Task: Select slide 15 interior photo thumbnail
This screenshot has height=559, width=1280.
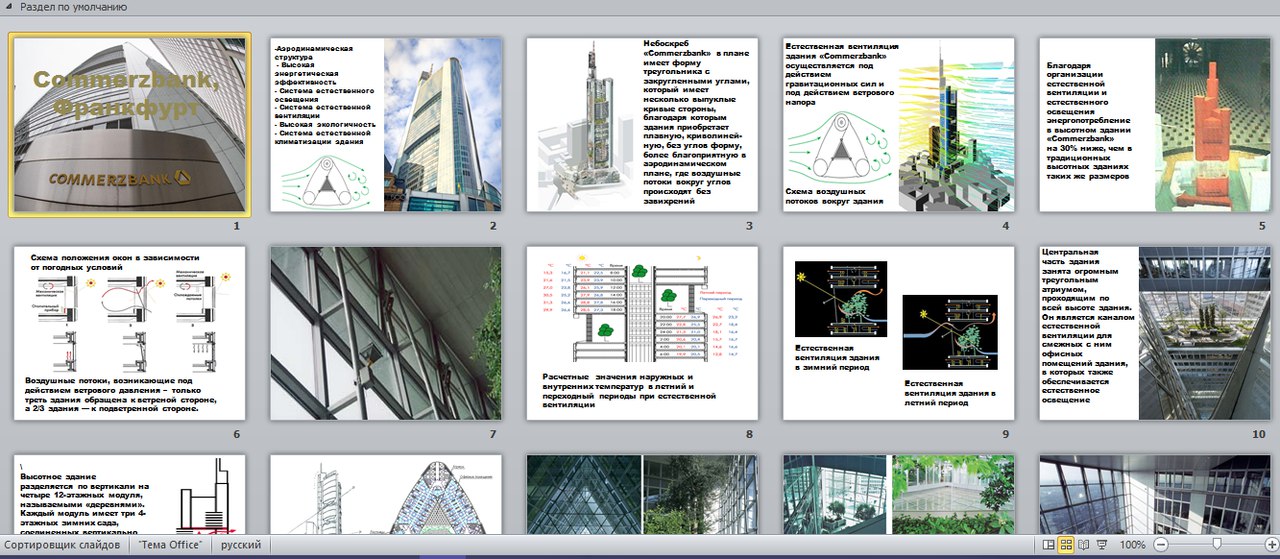Action: 1155,495
